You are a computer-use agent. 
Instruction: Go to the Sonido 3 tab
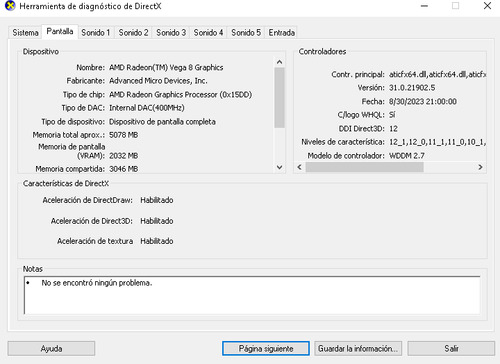[171, 33]
